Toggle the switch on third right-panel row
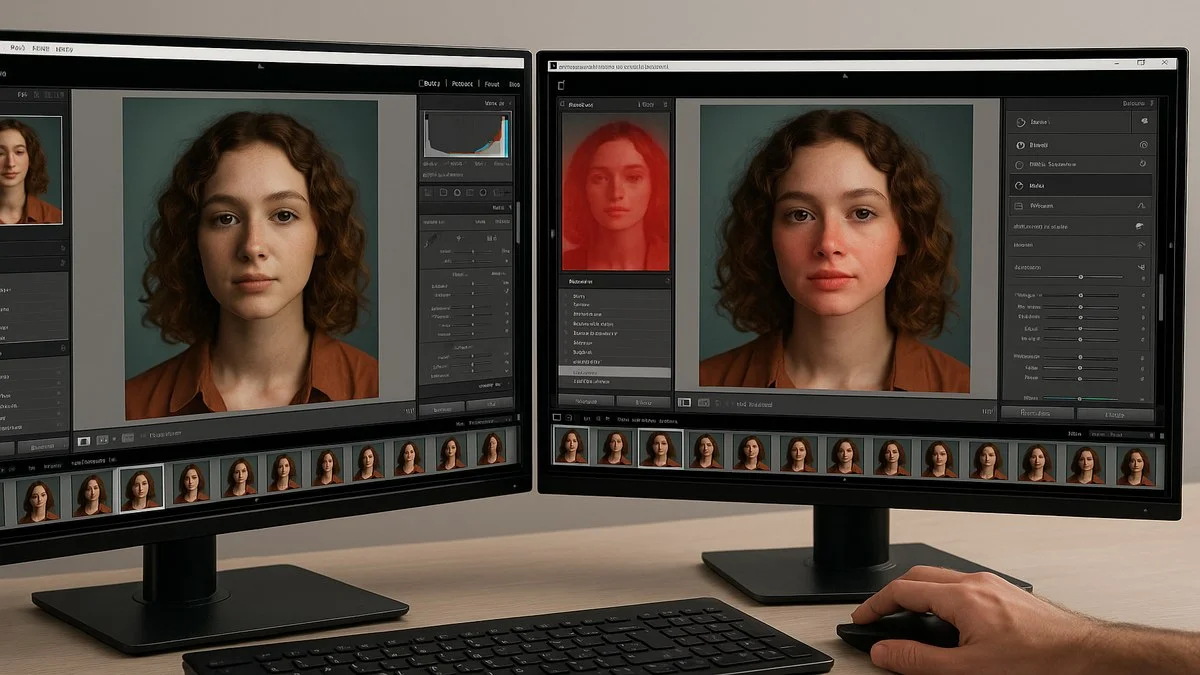Screen dimensions: 1200x675 pyautogui.click(x=1143, y=164)
